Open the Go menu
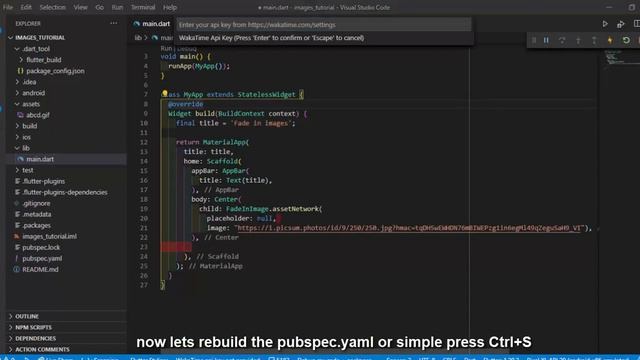Image resolution: width=640 pixels, height=360 pixels. (99, 7)
